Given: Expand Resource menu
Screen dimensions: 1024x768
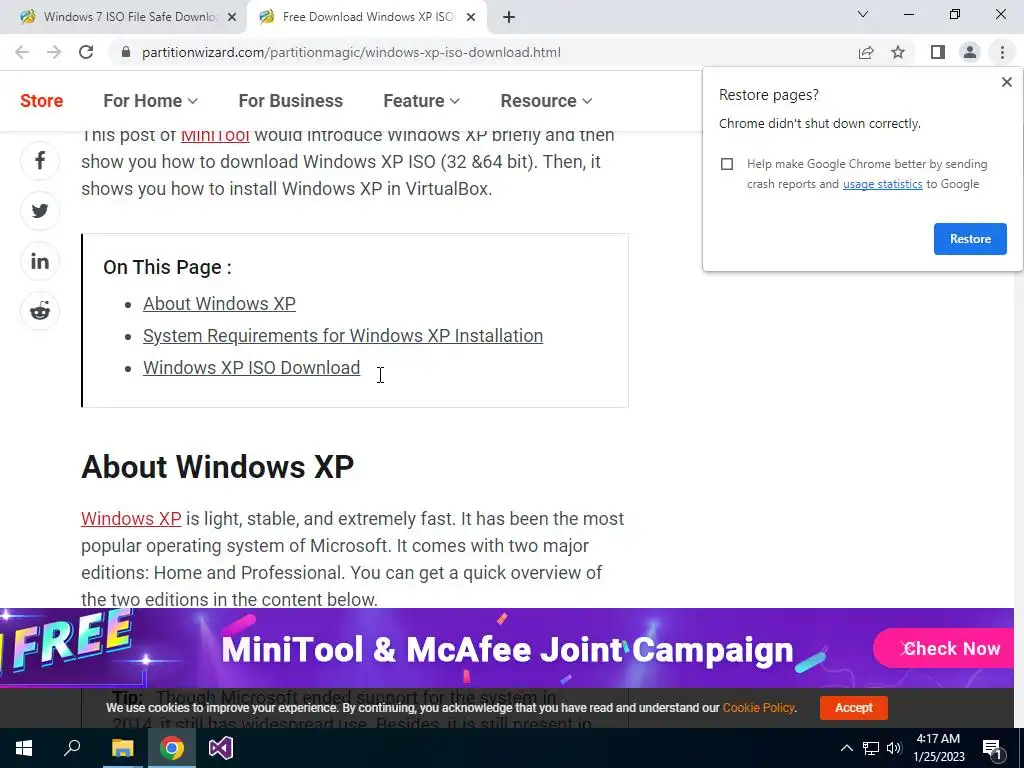Looking at the screenshot, I should pyautogui.click(x=546, y=101).
